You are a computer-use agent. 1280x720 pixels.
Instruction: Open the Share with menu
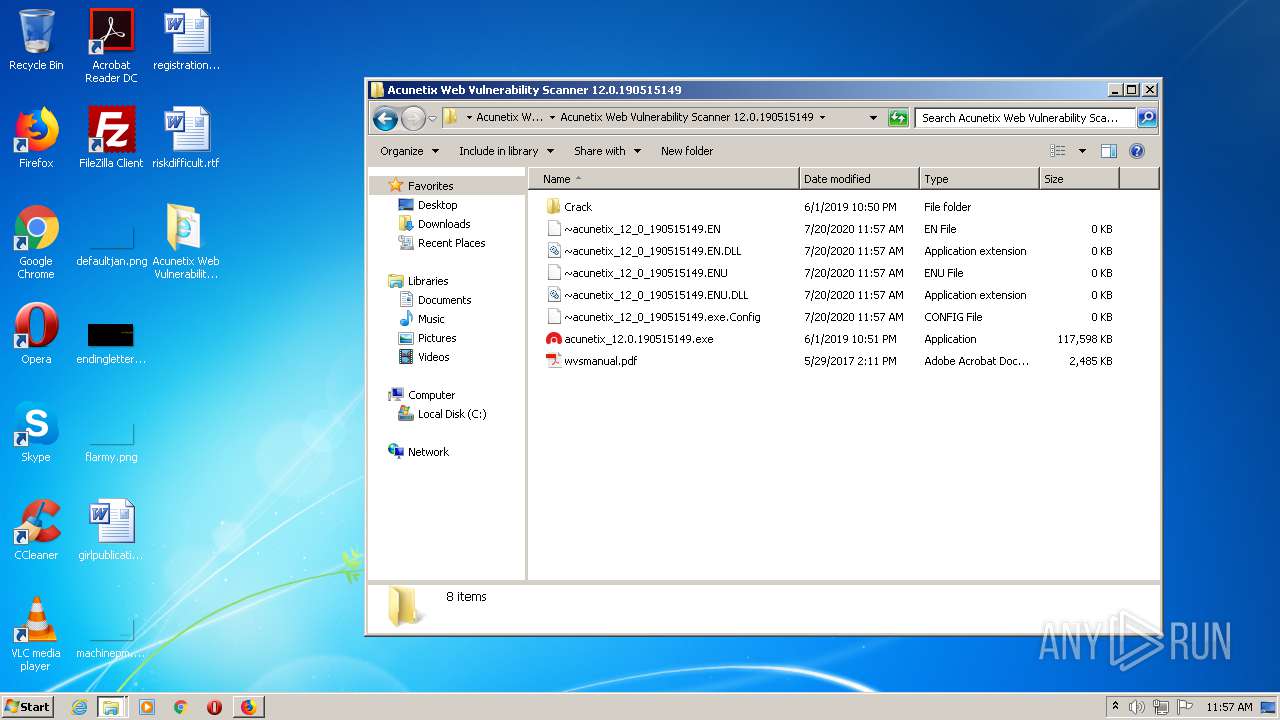(607, 151)
